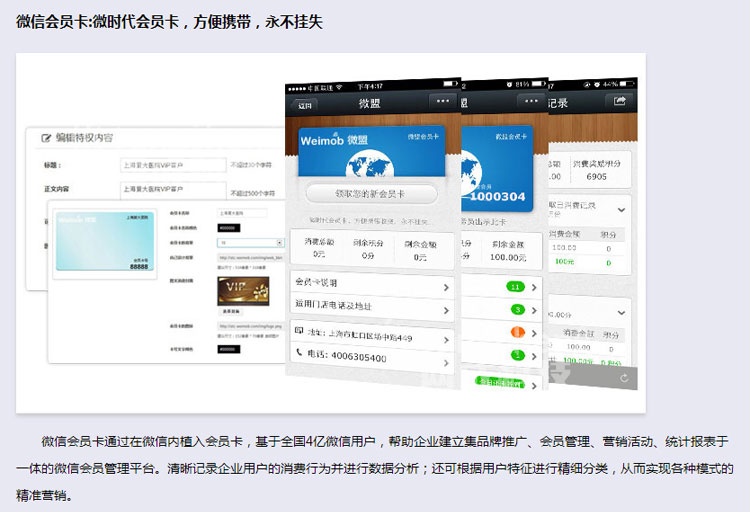Click the edit pencil icon beside 编辑特权内容
Image resolution: width=750 pixels, height=512 pixels.
(45, 137)
